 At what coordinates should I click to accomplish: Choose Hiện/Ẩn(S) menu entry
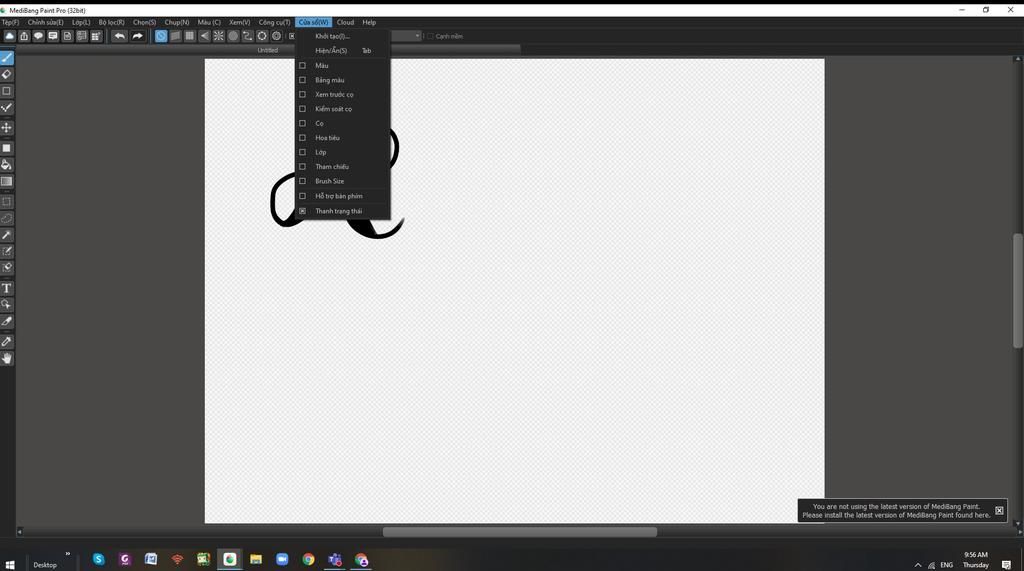pyautogui.click(x=343, y=50)
